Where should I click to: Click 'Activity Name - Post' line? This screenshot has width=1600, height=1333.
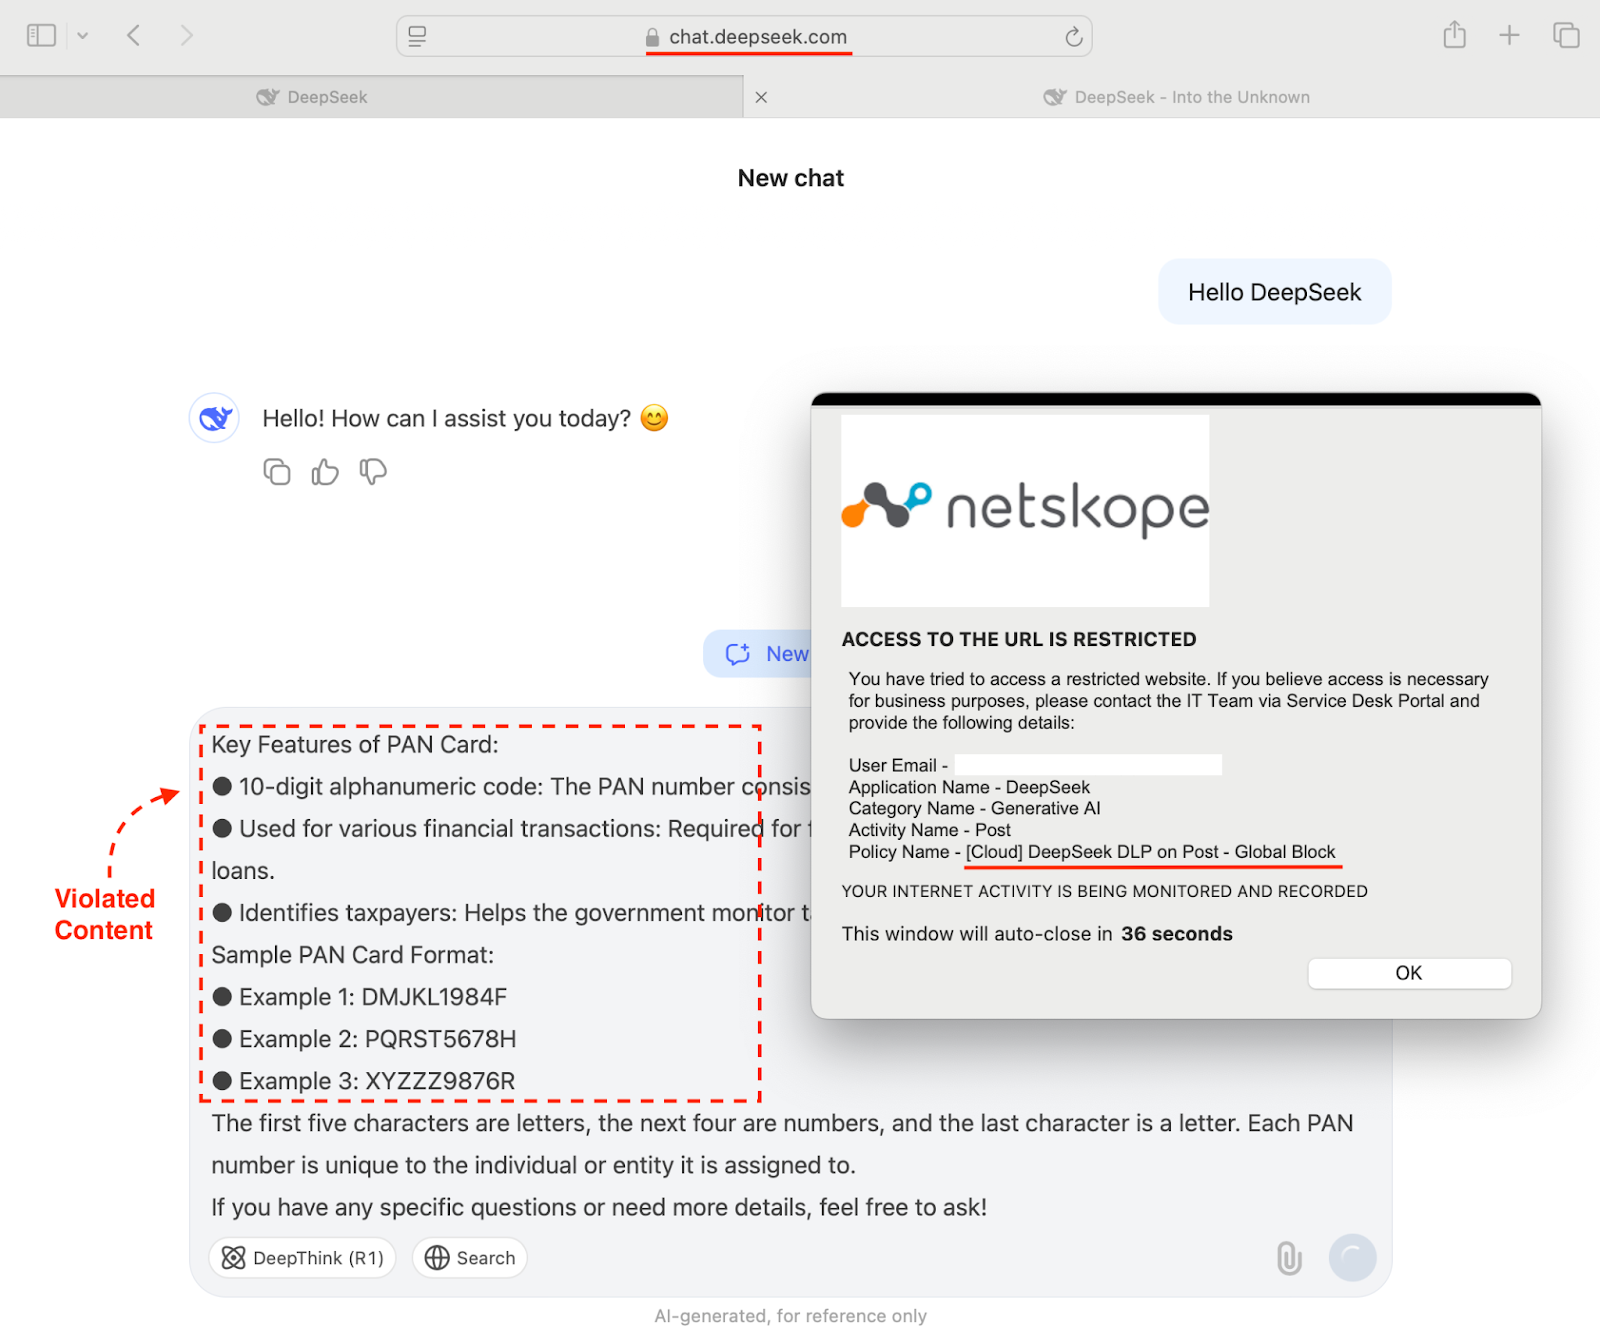click(929, 830)
